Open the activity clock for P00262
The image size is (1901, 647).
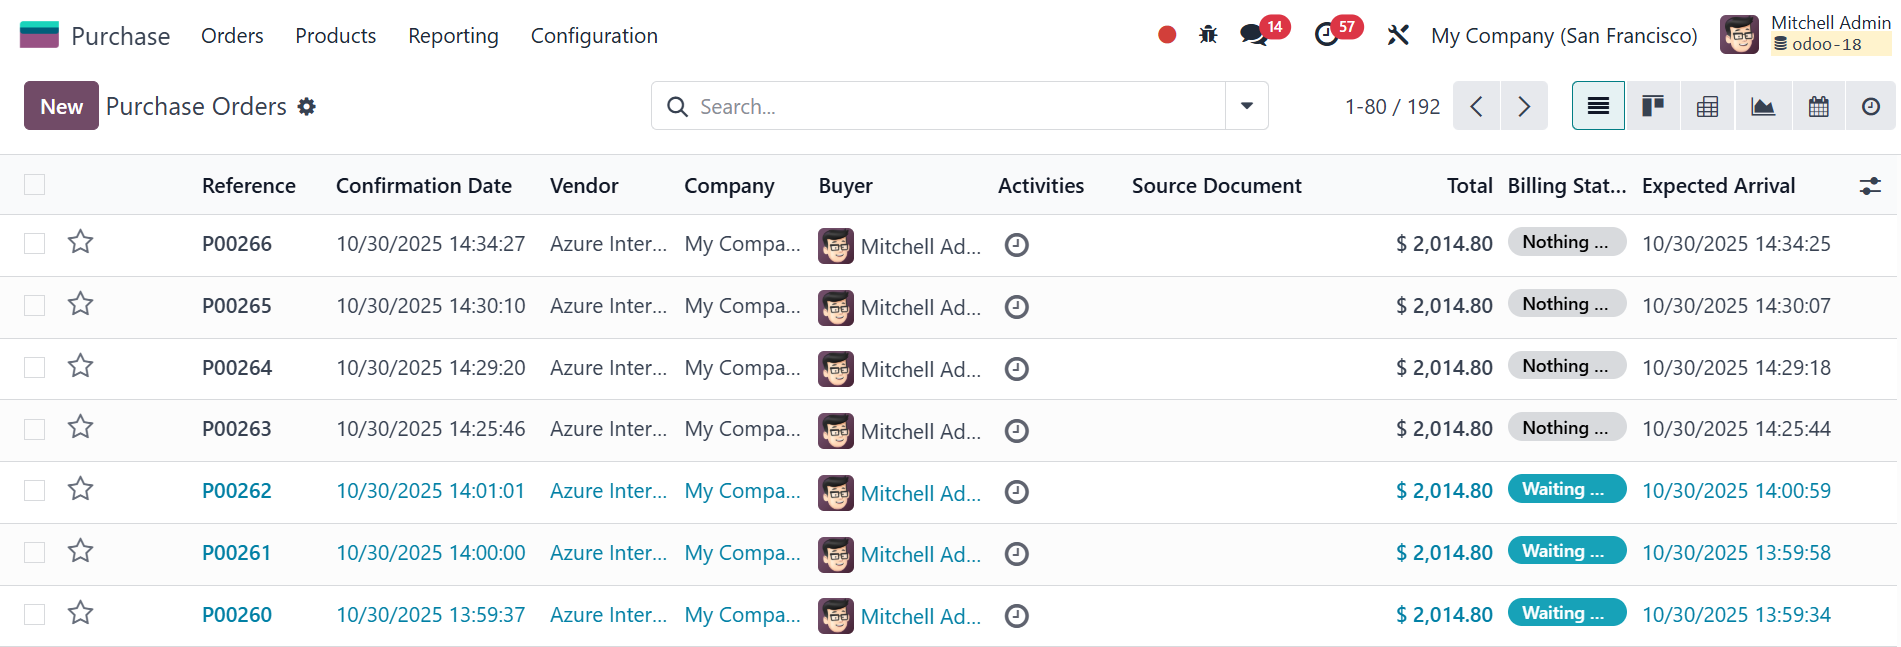pos(1016,492)
